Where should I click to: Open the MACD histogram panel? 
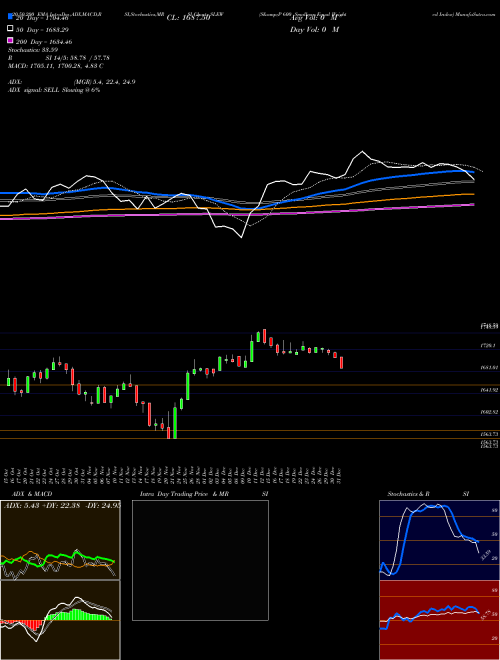[60, 620]
